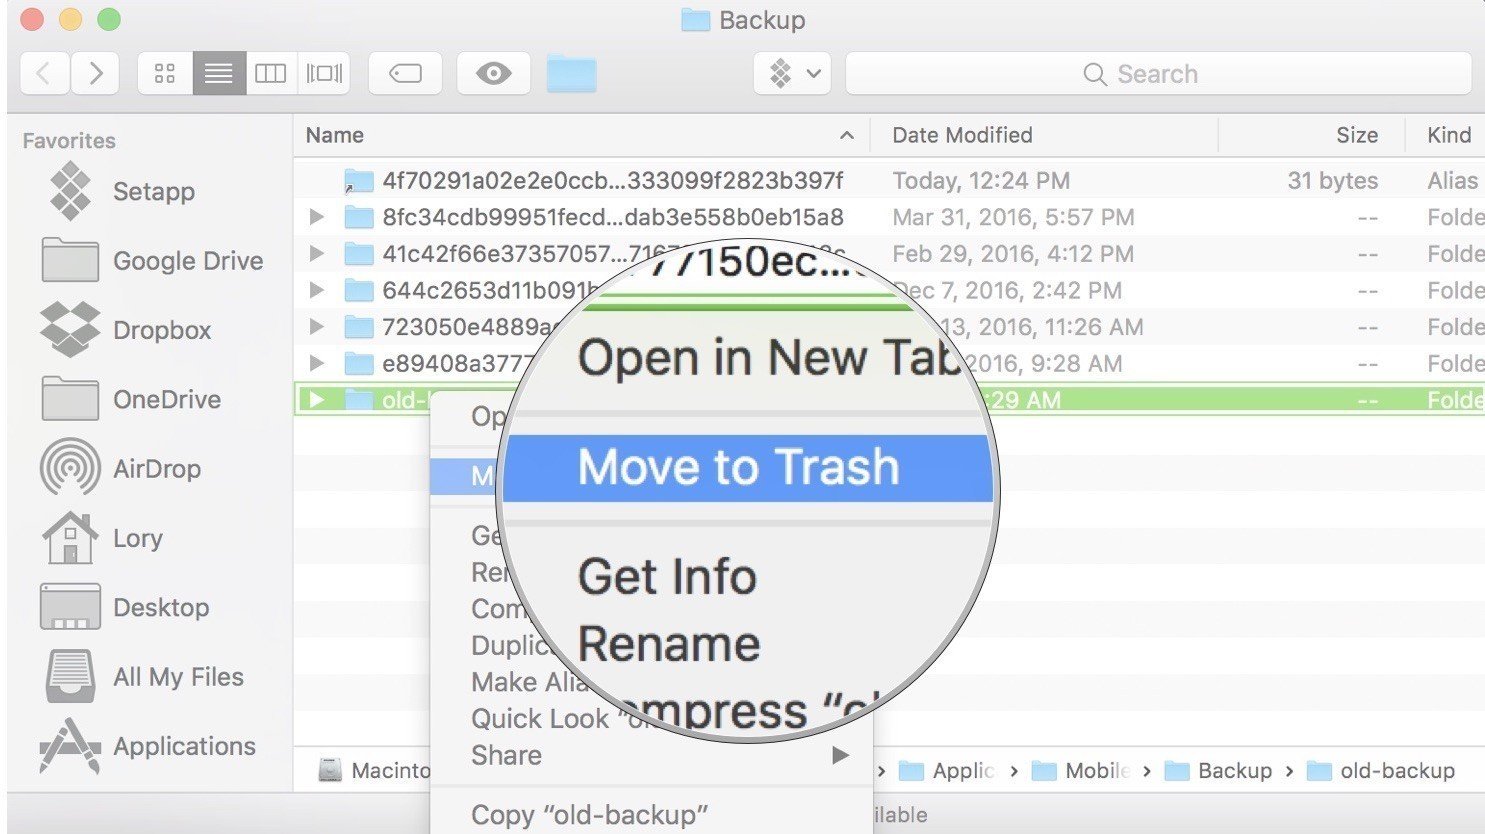Viewport: 1485px width, 834px height.
Task: Open AirDrop in the sidebar
Action: 121,468
